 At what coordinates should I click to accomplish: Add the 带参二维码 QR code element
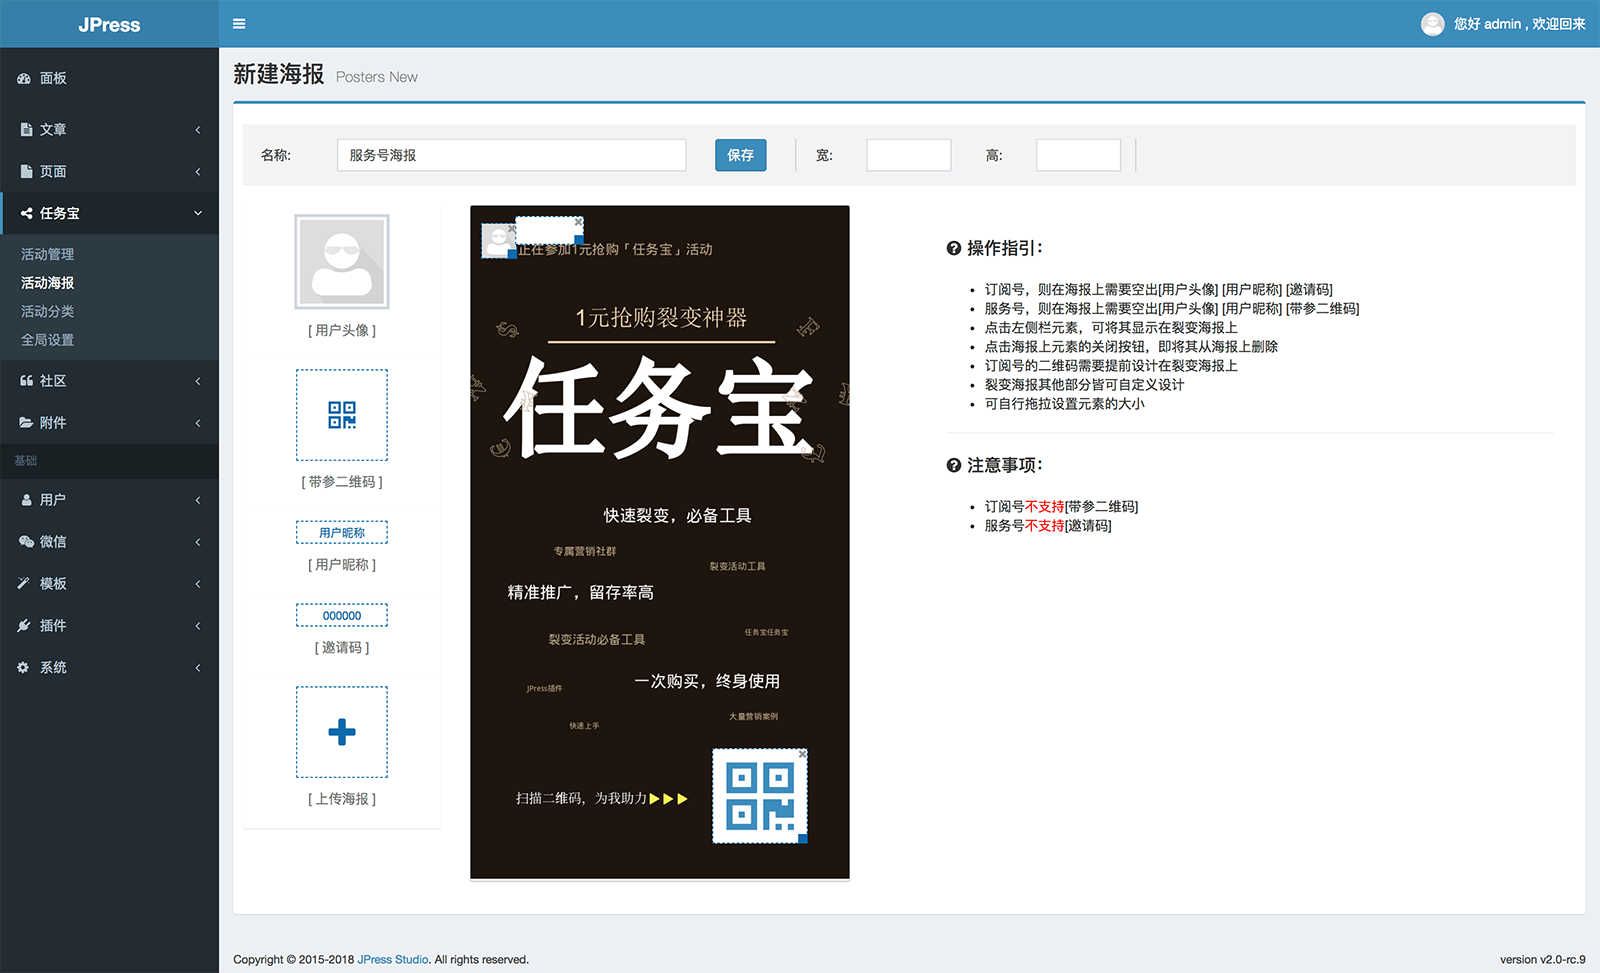[342, 415]
